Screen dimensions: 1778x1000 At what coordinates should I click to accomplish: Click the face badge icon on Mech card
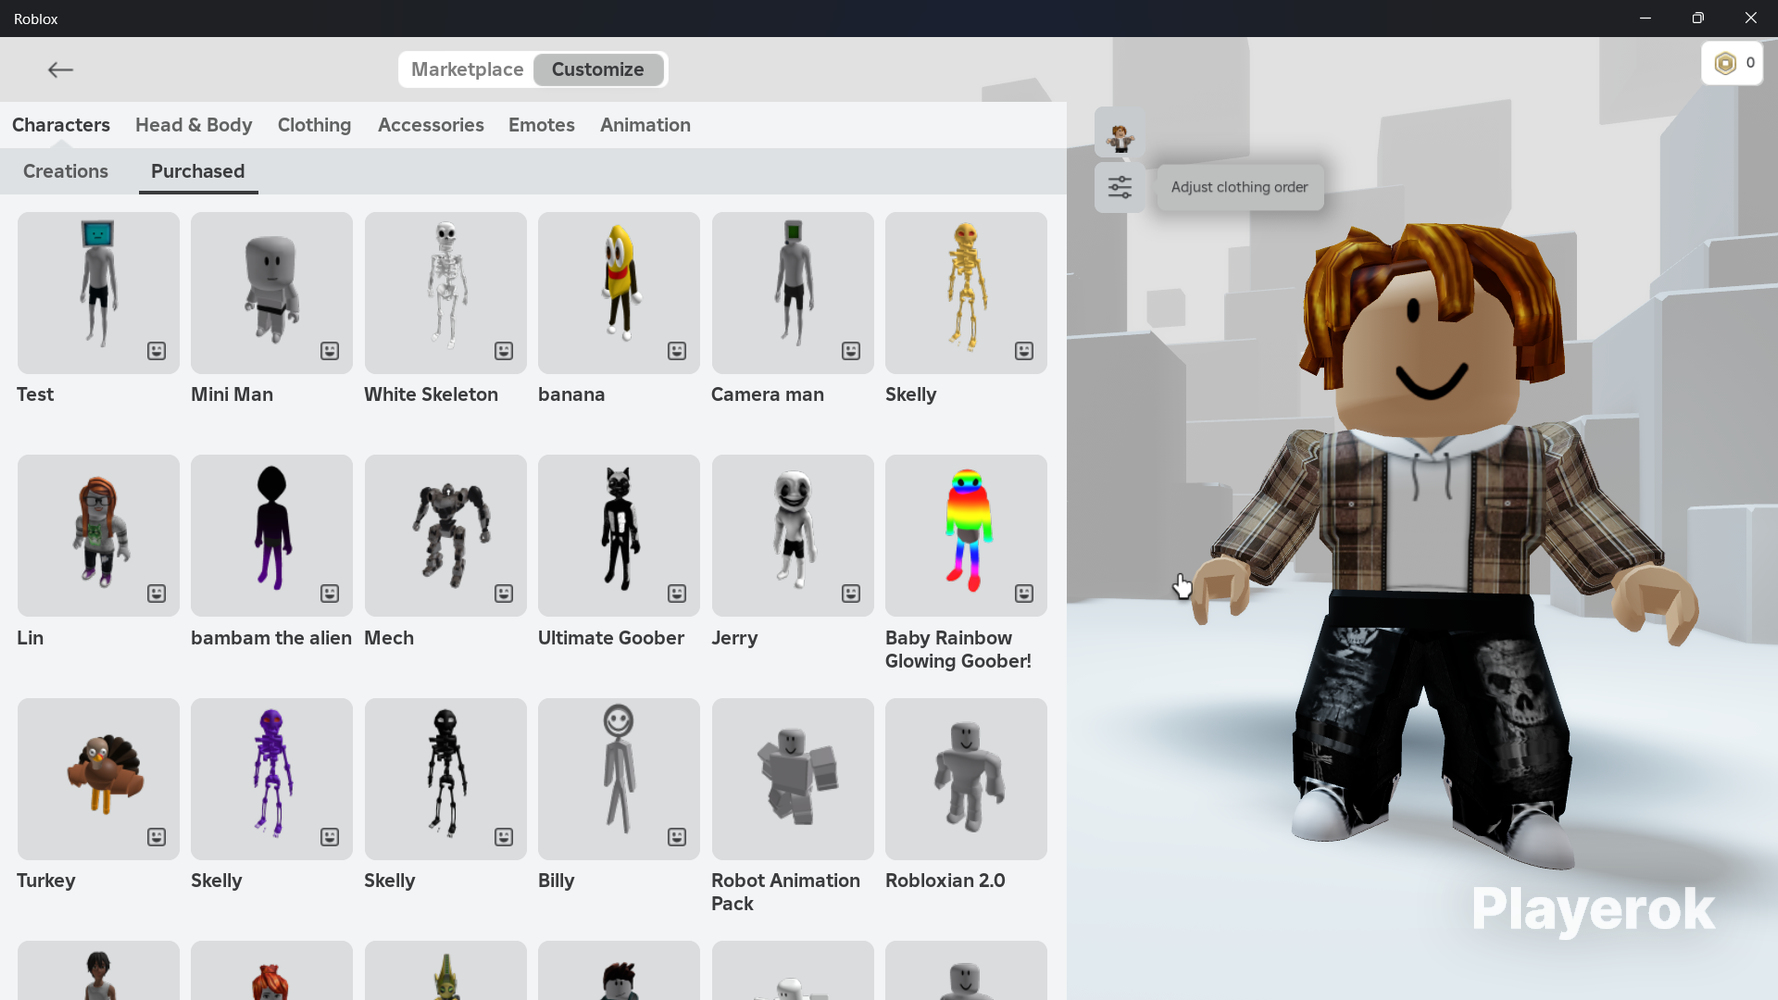pyautogui.click(x=503, y=594)
